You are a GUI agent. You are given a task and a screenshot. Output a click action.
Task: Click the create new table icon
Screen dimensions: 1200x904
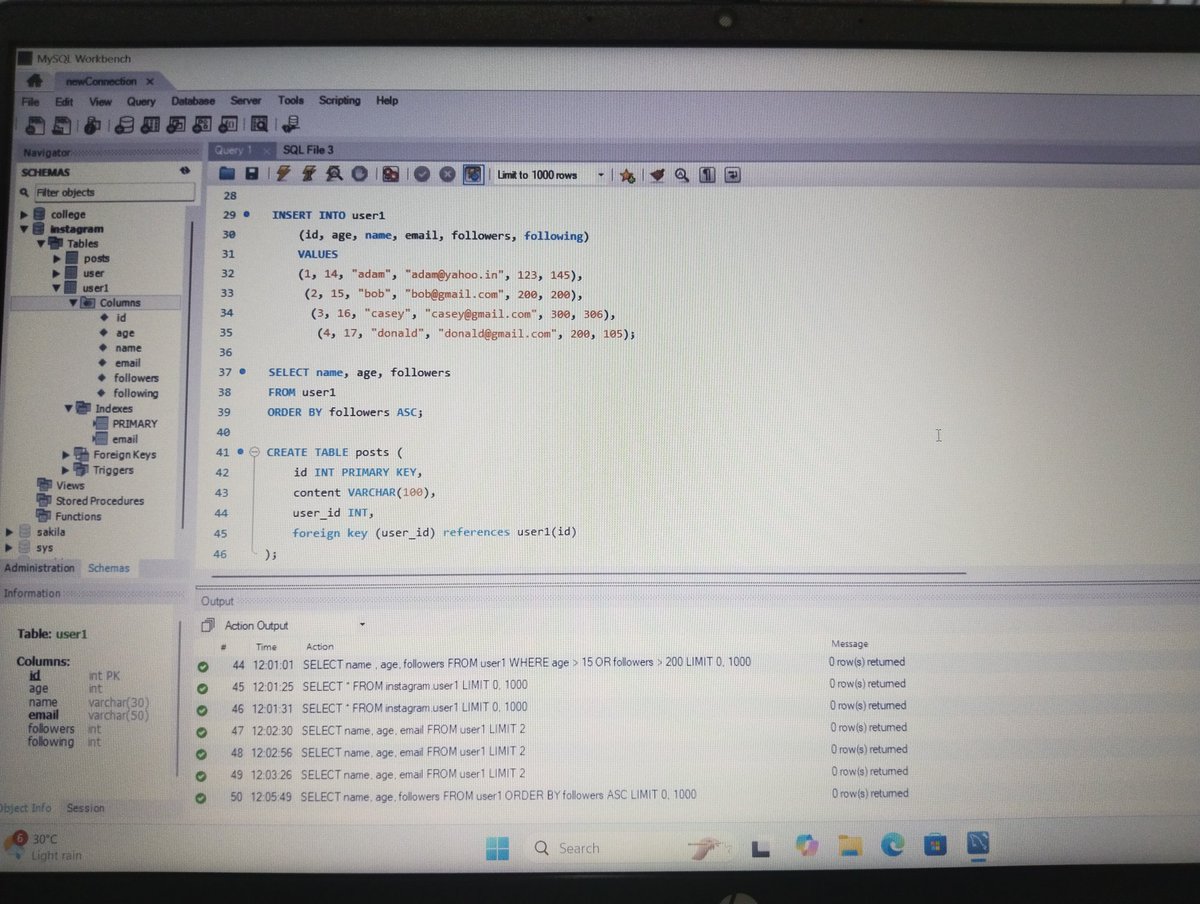tap(151, 125)
